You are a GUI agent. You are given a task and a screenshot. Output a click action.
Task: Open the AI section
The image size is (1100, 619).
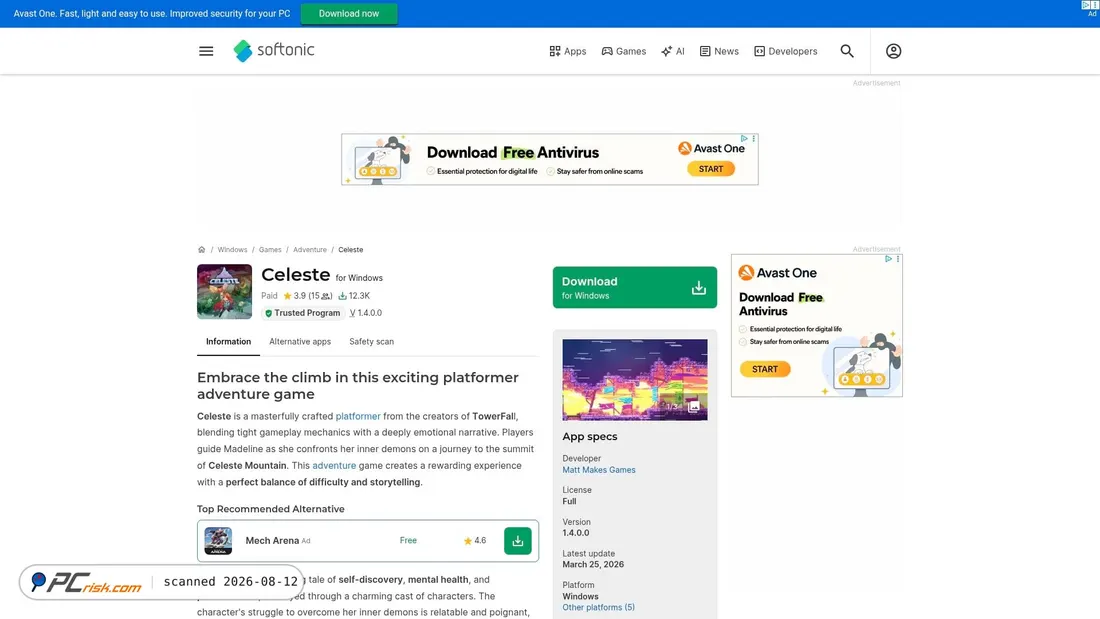[x=673, y=51]
